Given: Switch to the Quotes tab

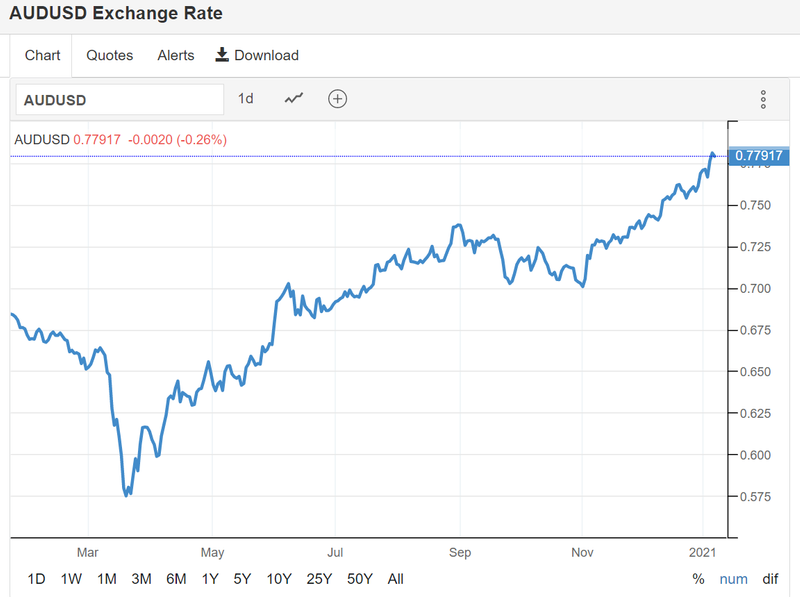Looking at the screenshot, I should tap(109, 55).
